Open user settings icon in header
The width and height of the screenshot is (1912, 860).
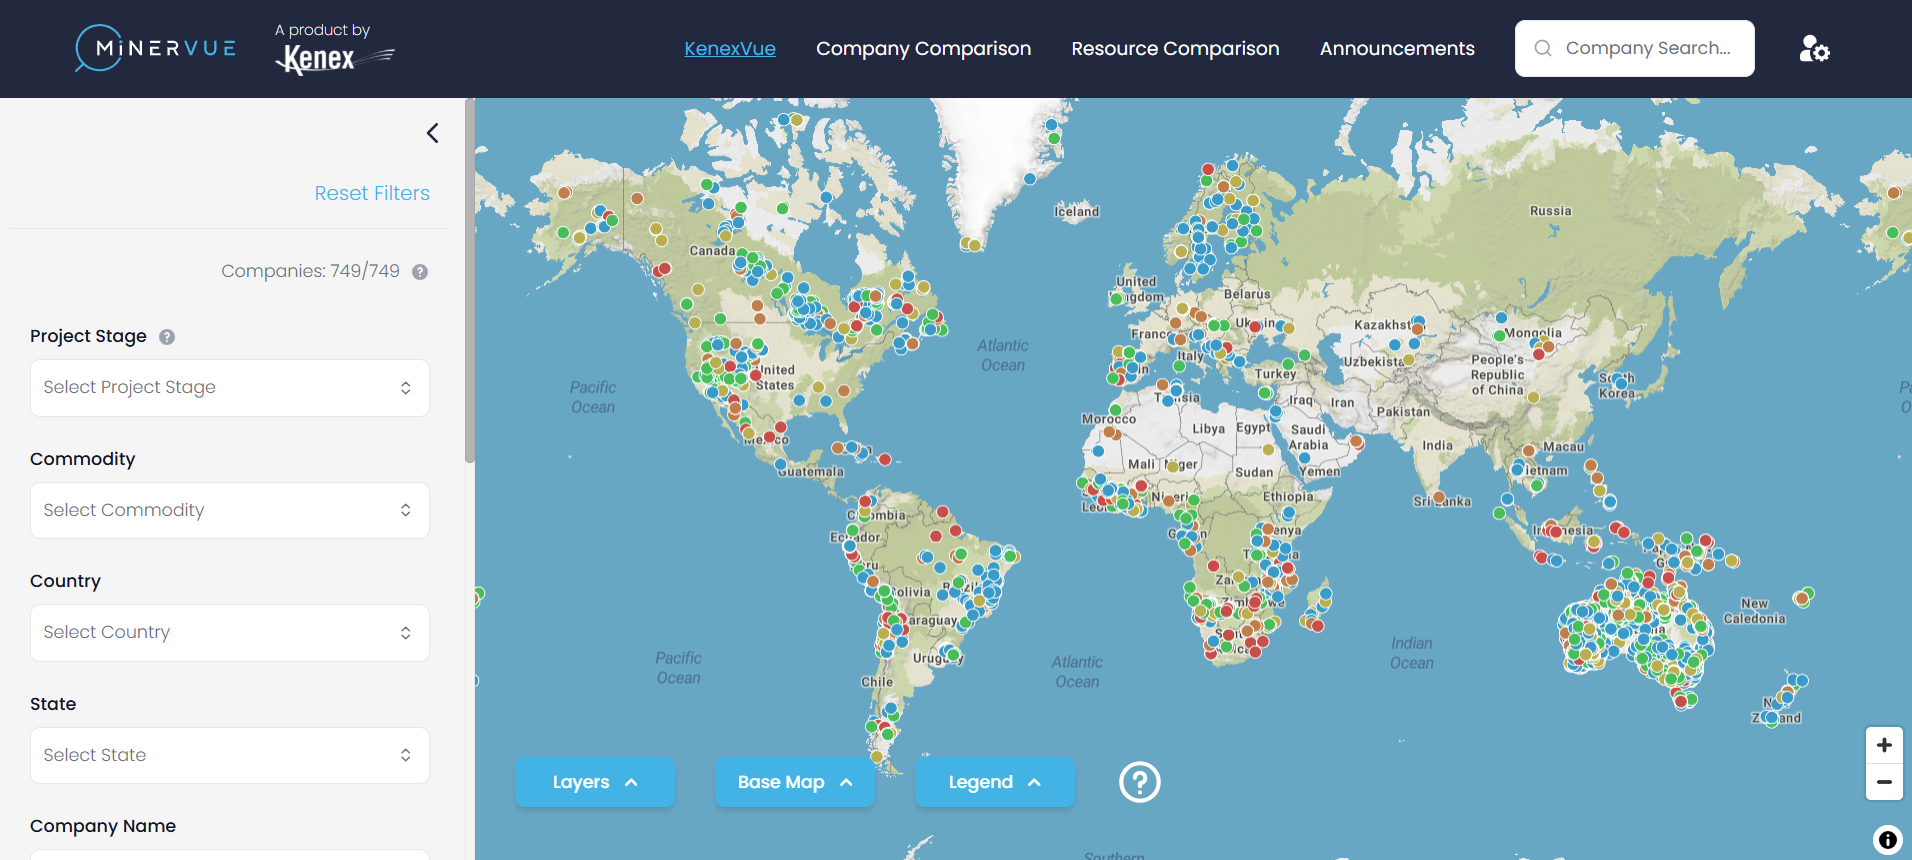click(1814, 48)
